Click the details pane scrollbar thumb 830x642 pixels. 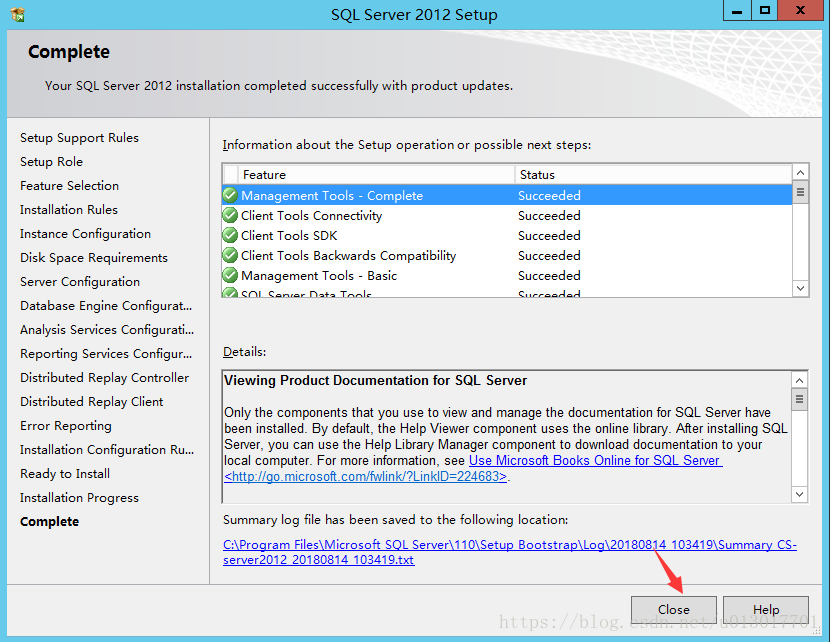coord(799,399)
